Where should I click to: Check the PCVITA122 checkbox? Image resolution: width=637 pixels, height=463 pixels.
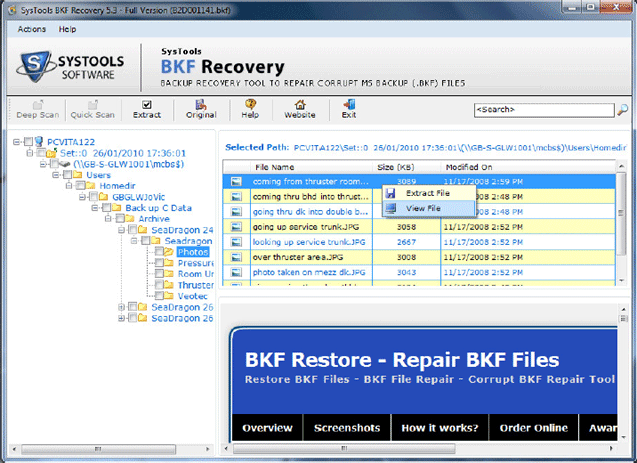coord(28,142)
